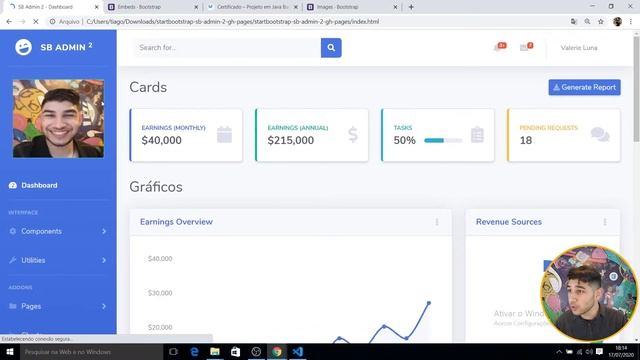Click the $40,000 monthly earnings value
Screen dimensions: 640x360
[162, 140]
